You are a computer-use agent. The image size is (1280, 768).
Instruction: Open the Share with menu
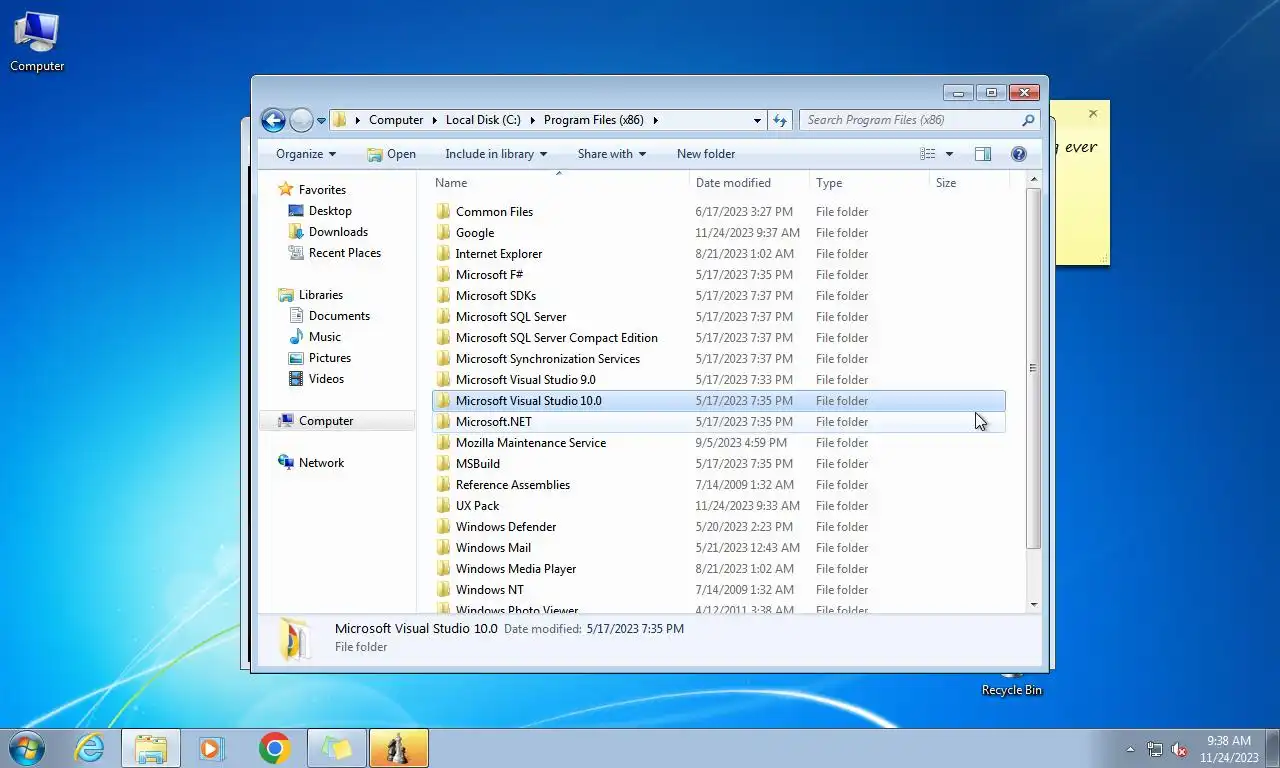coord(612,154)
